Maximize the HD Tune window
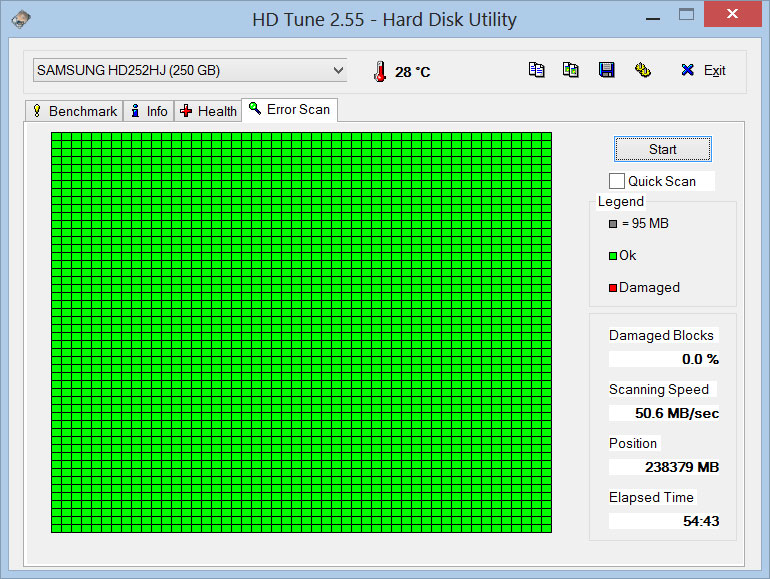 686,14
